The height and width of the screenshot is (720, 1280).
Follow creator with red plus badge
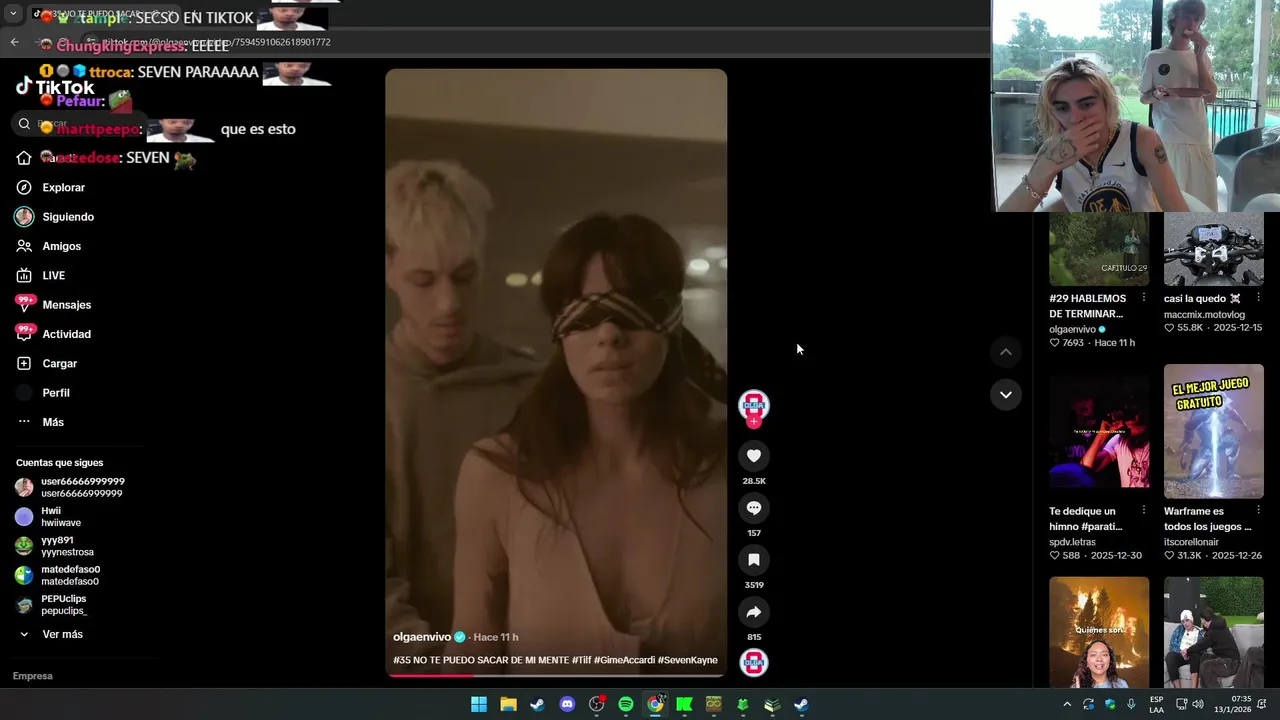click(x=754, y=422)
